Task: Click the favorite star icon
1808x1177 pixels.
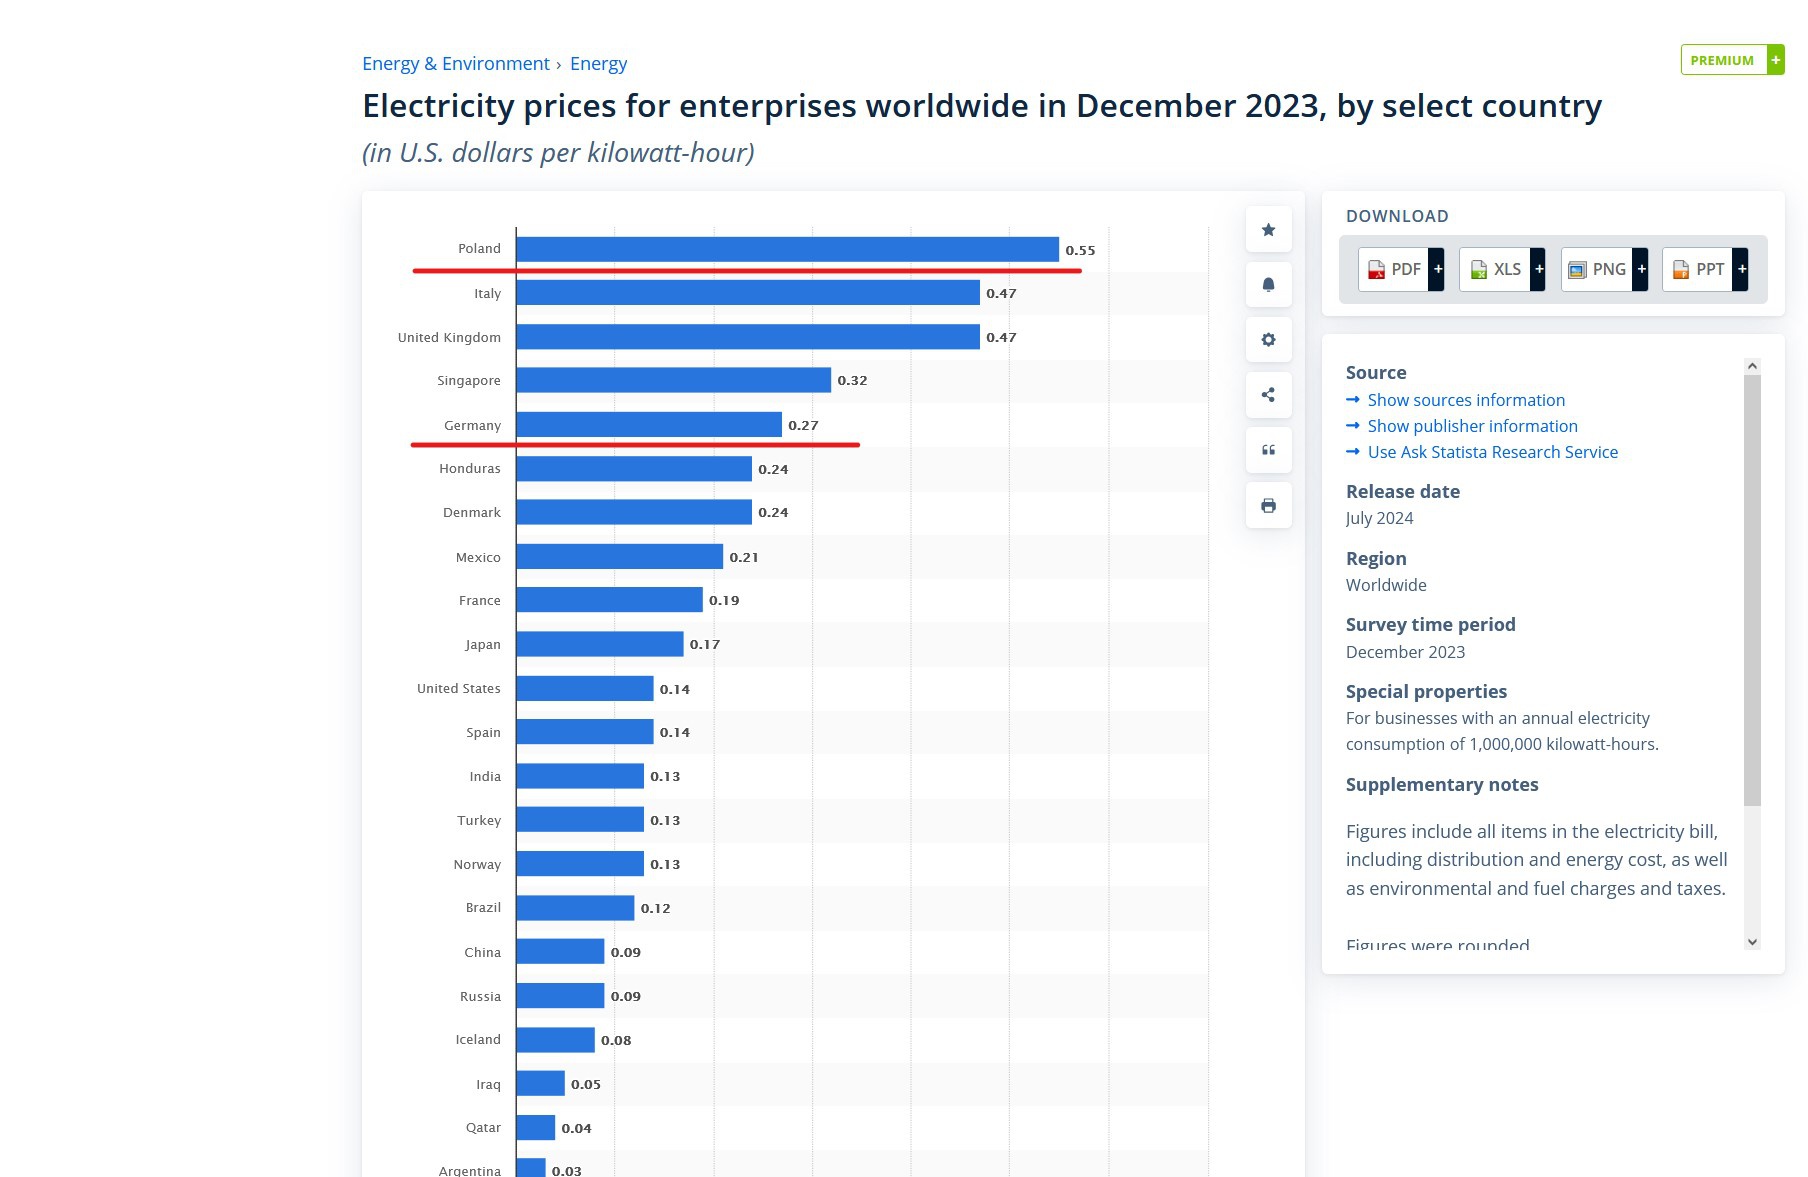Action: pyautogui.click(x=1268, y=230)
